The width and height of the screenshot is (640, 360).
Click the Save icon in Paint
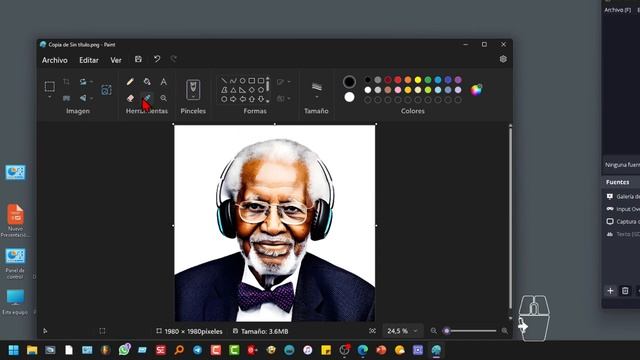point(138,59)
